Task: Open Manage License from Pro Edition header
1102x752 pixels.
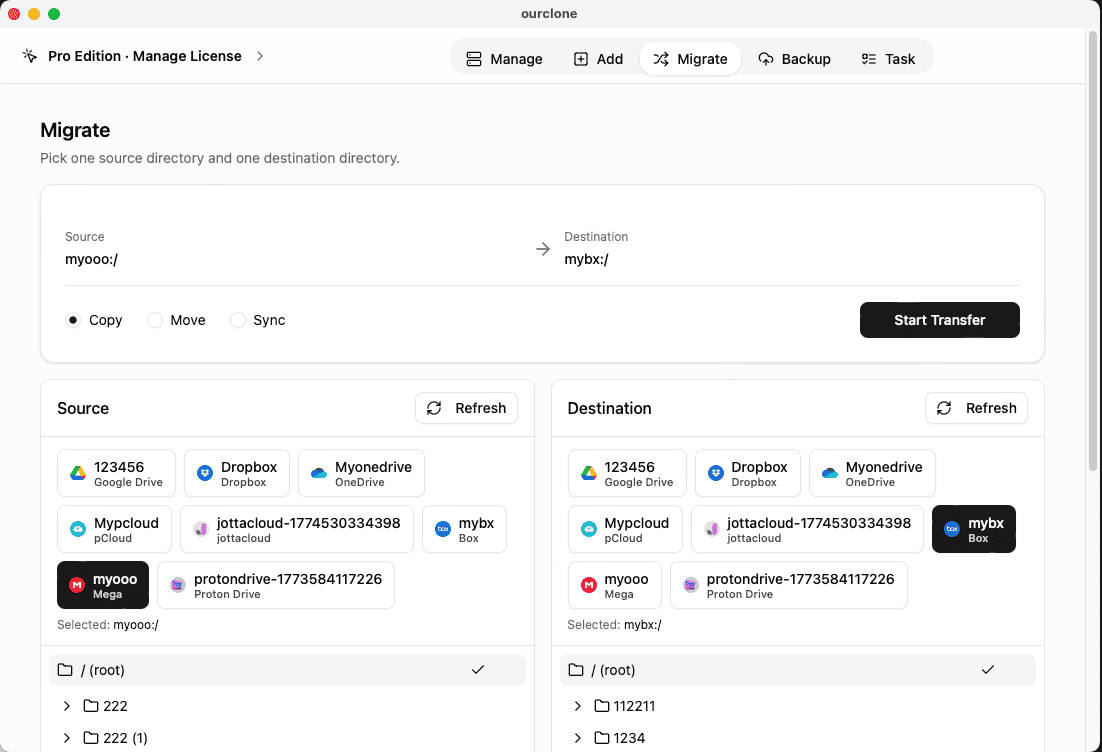Action: coord(144,56)
